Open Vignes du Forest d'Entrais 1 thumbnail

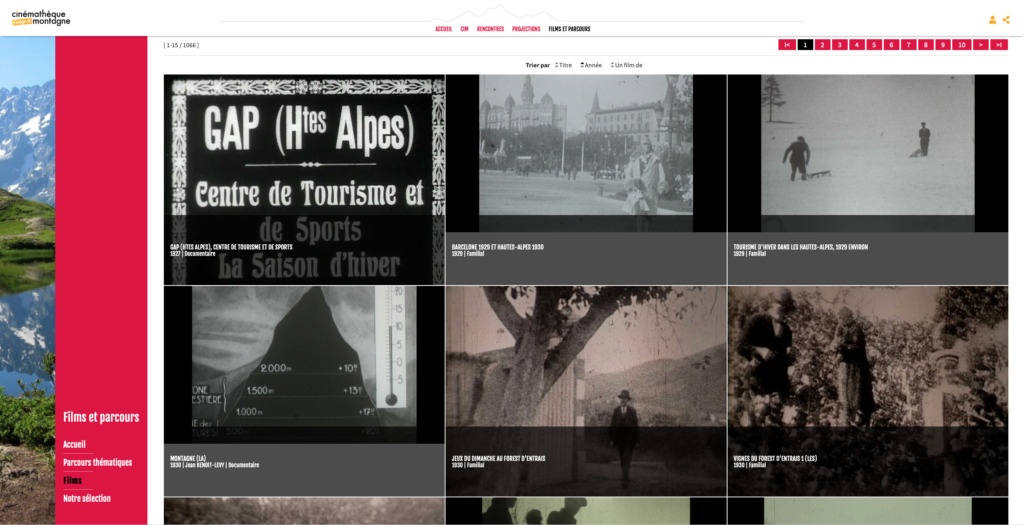868,391
